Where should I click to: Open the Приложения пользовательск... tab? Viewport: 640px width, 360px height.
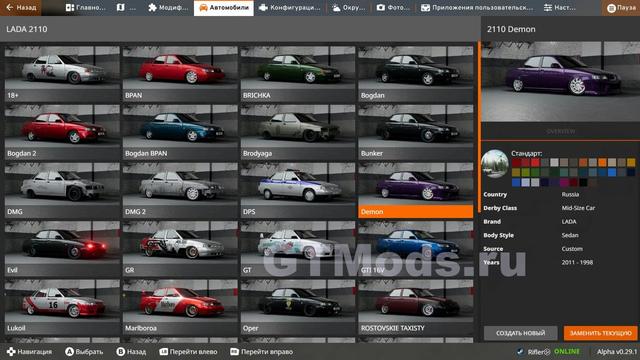pos(477,8)
